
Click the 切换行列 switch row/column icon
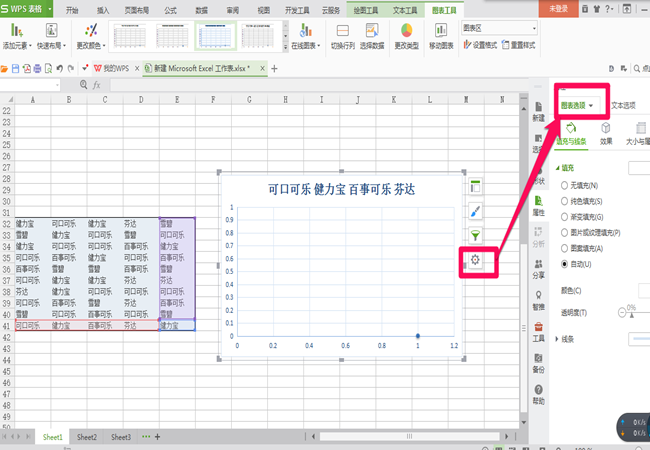(x=342, y=31)
